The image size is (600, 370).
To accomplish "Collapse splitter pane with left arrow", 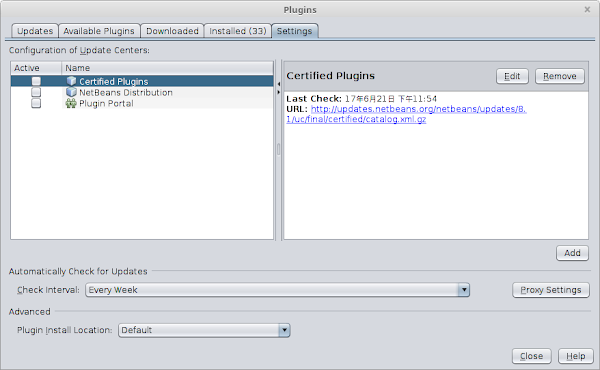I will point(279,84).
